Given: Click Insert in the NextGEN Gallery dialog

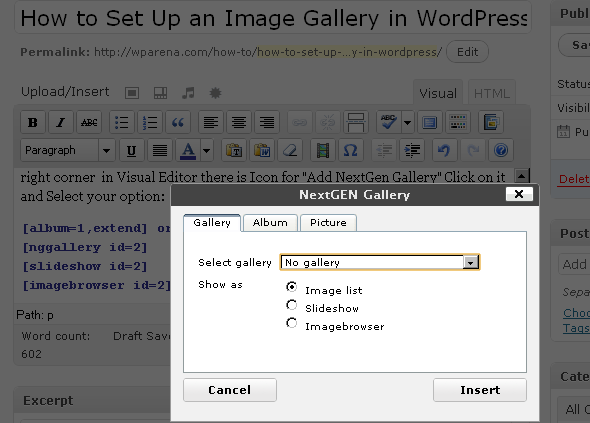Looking at the screenshot, I should tap(480, 390).
